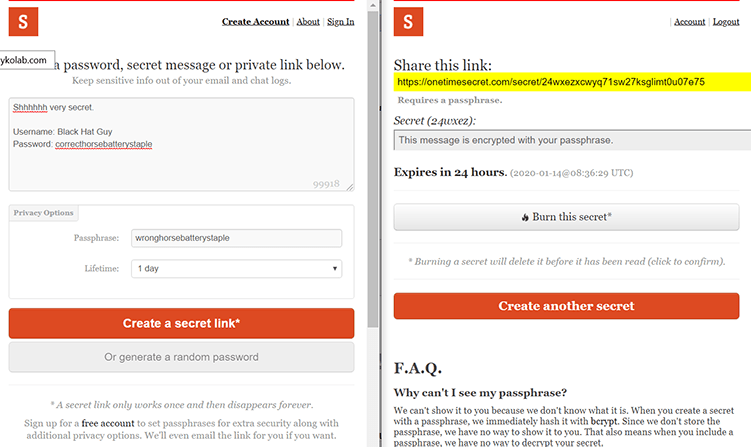751x447 pixels.
Task: Click the 'ykolab.com' tooltip text
Action: 23,60
